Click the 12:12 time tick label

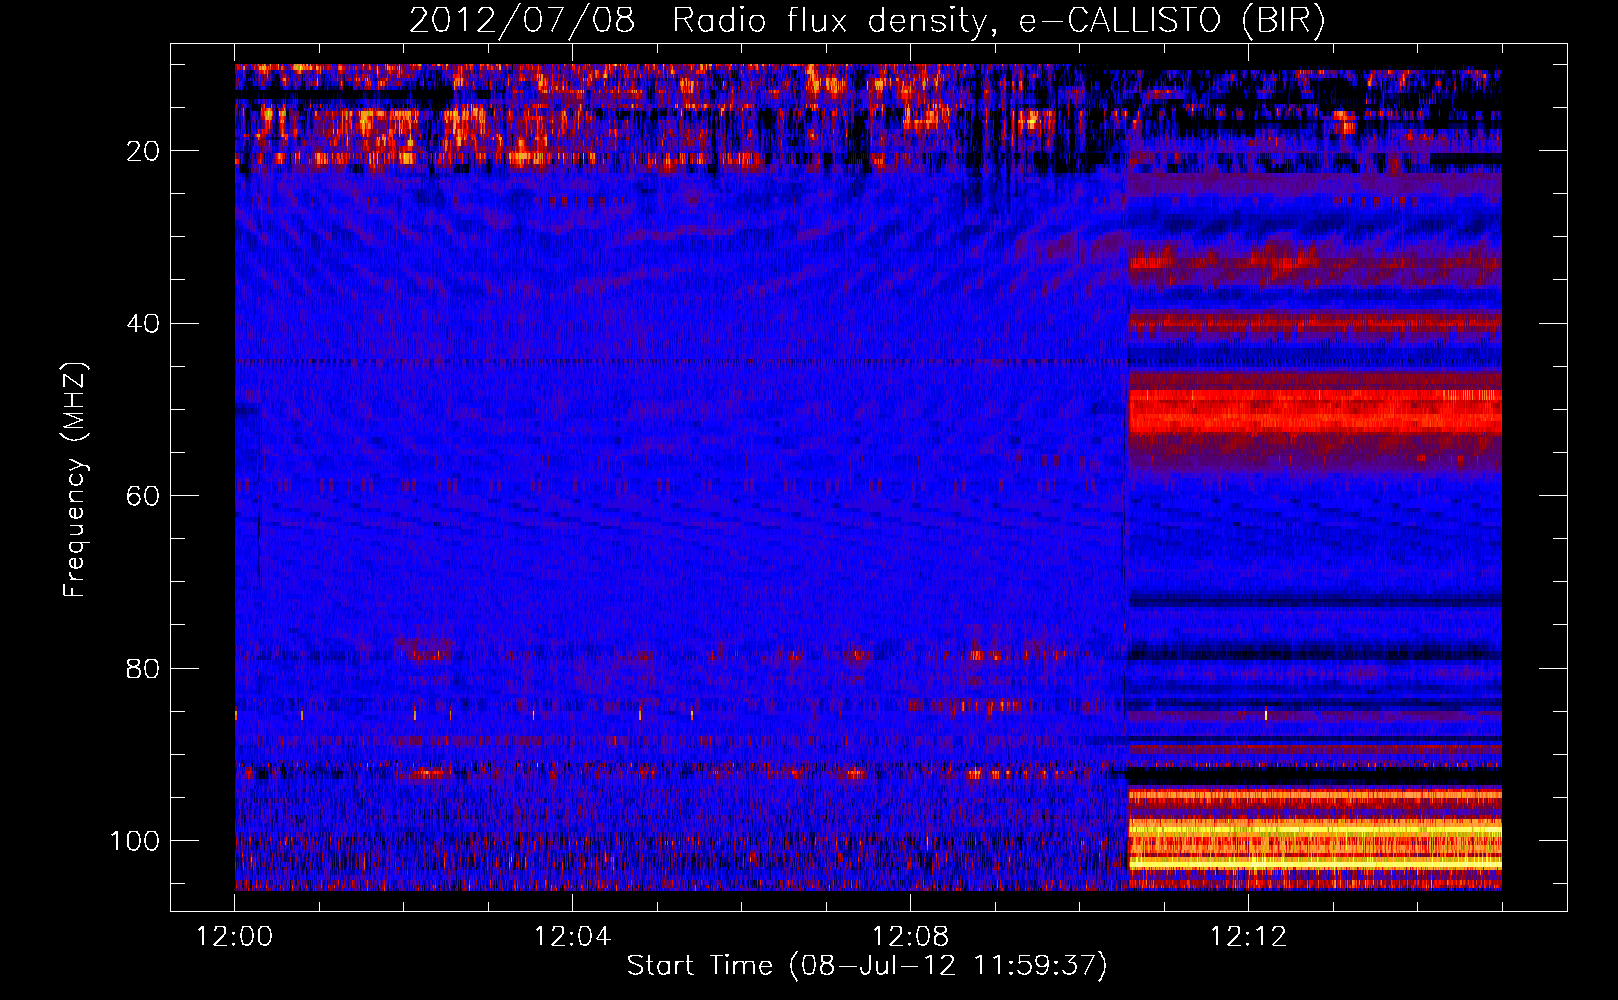coord(1248,937)
